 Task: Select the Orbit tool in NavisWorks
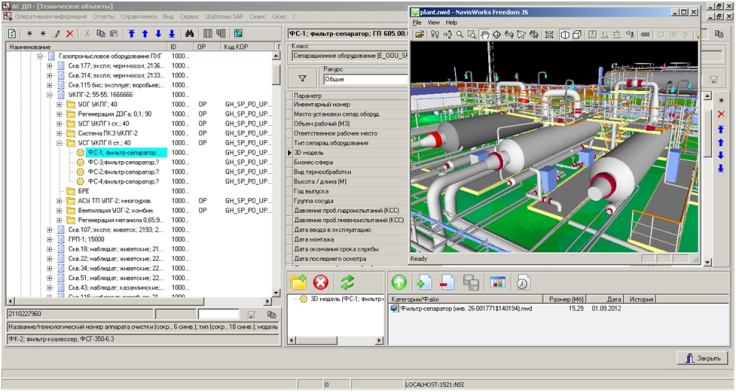[496, 34]
